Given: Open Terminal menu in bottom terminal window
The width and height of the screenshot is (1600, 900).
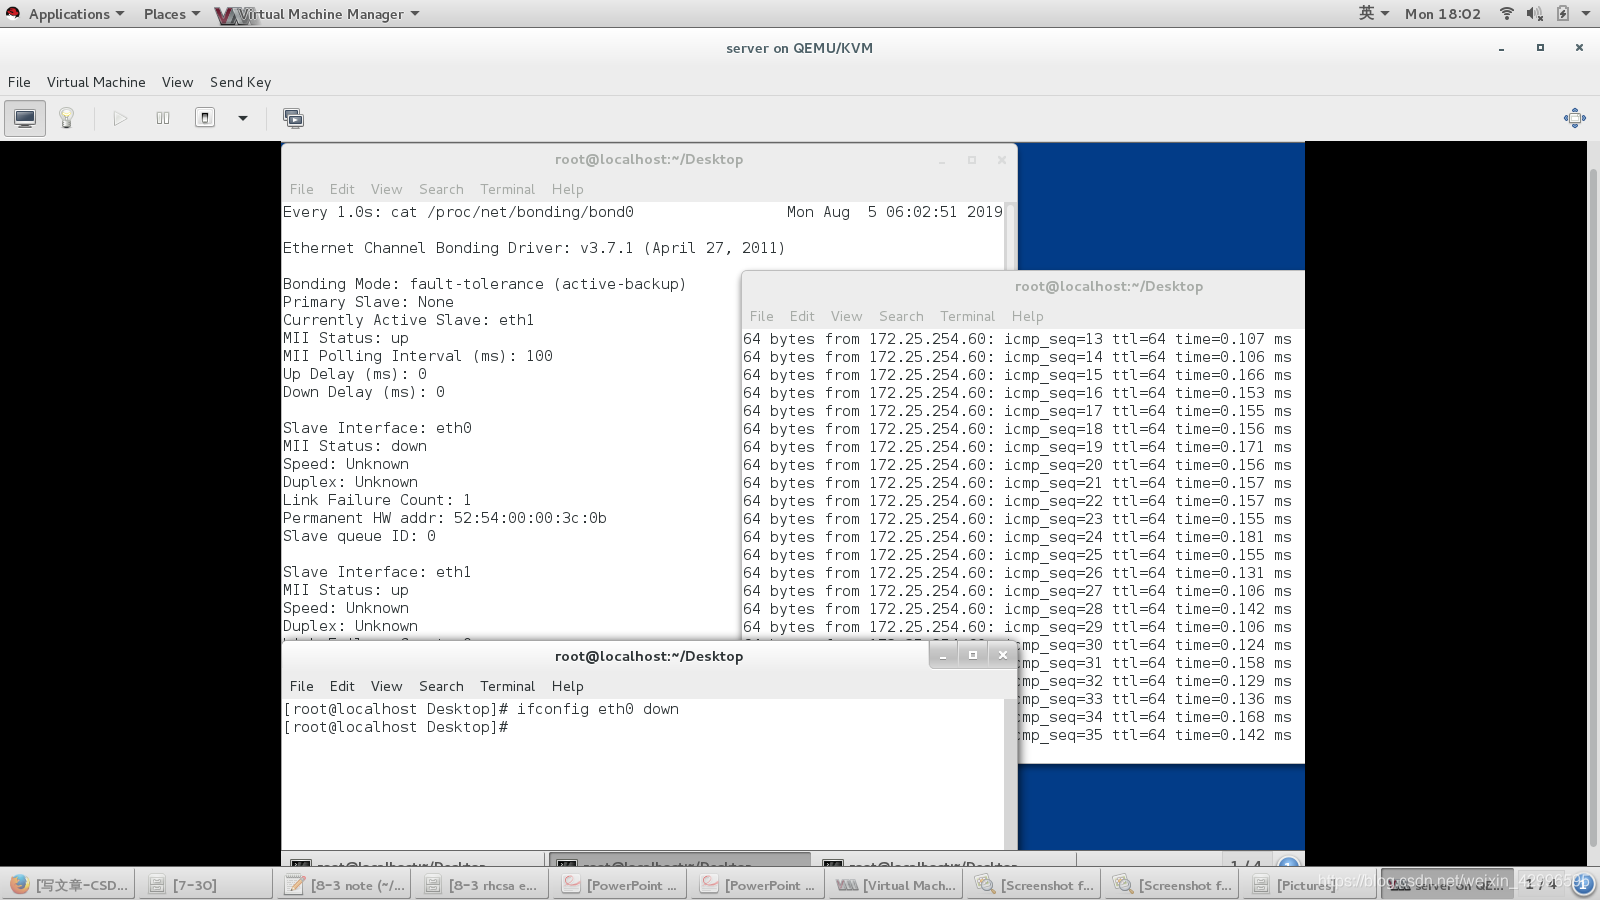Looking at the screenshot, I should [507, 686].
